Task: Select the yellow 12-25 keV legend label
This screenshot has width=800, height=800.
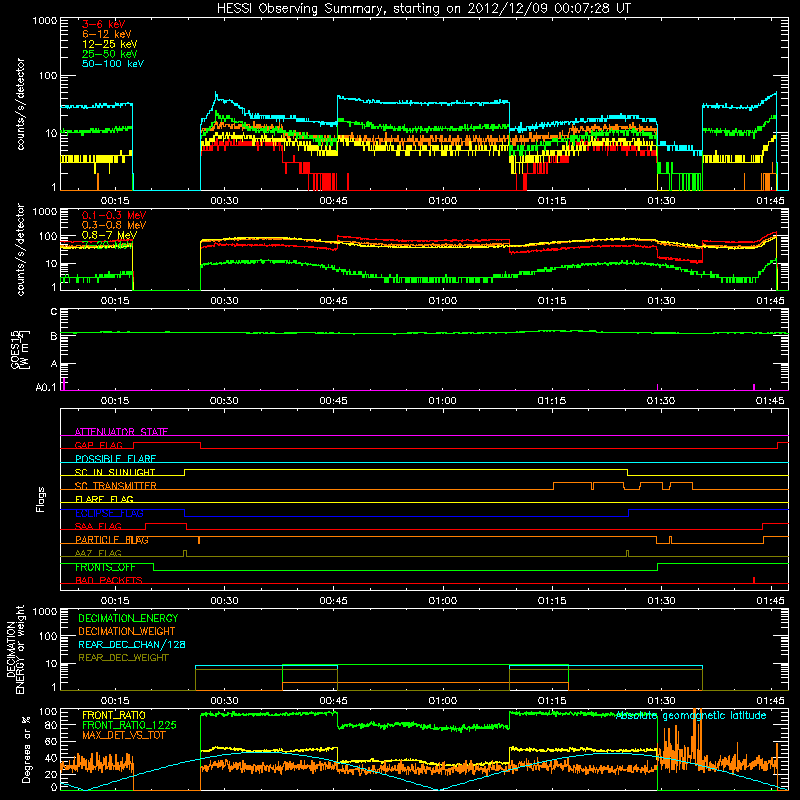Action: tap(110, 44)
